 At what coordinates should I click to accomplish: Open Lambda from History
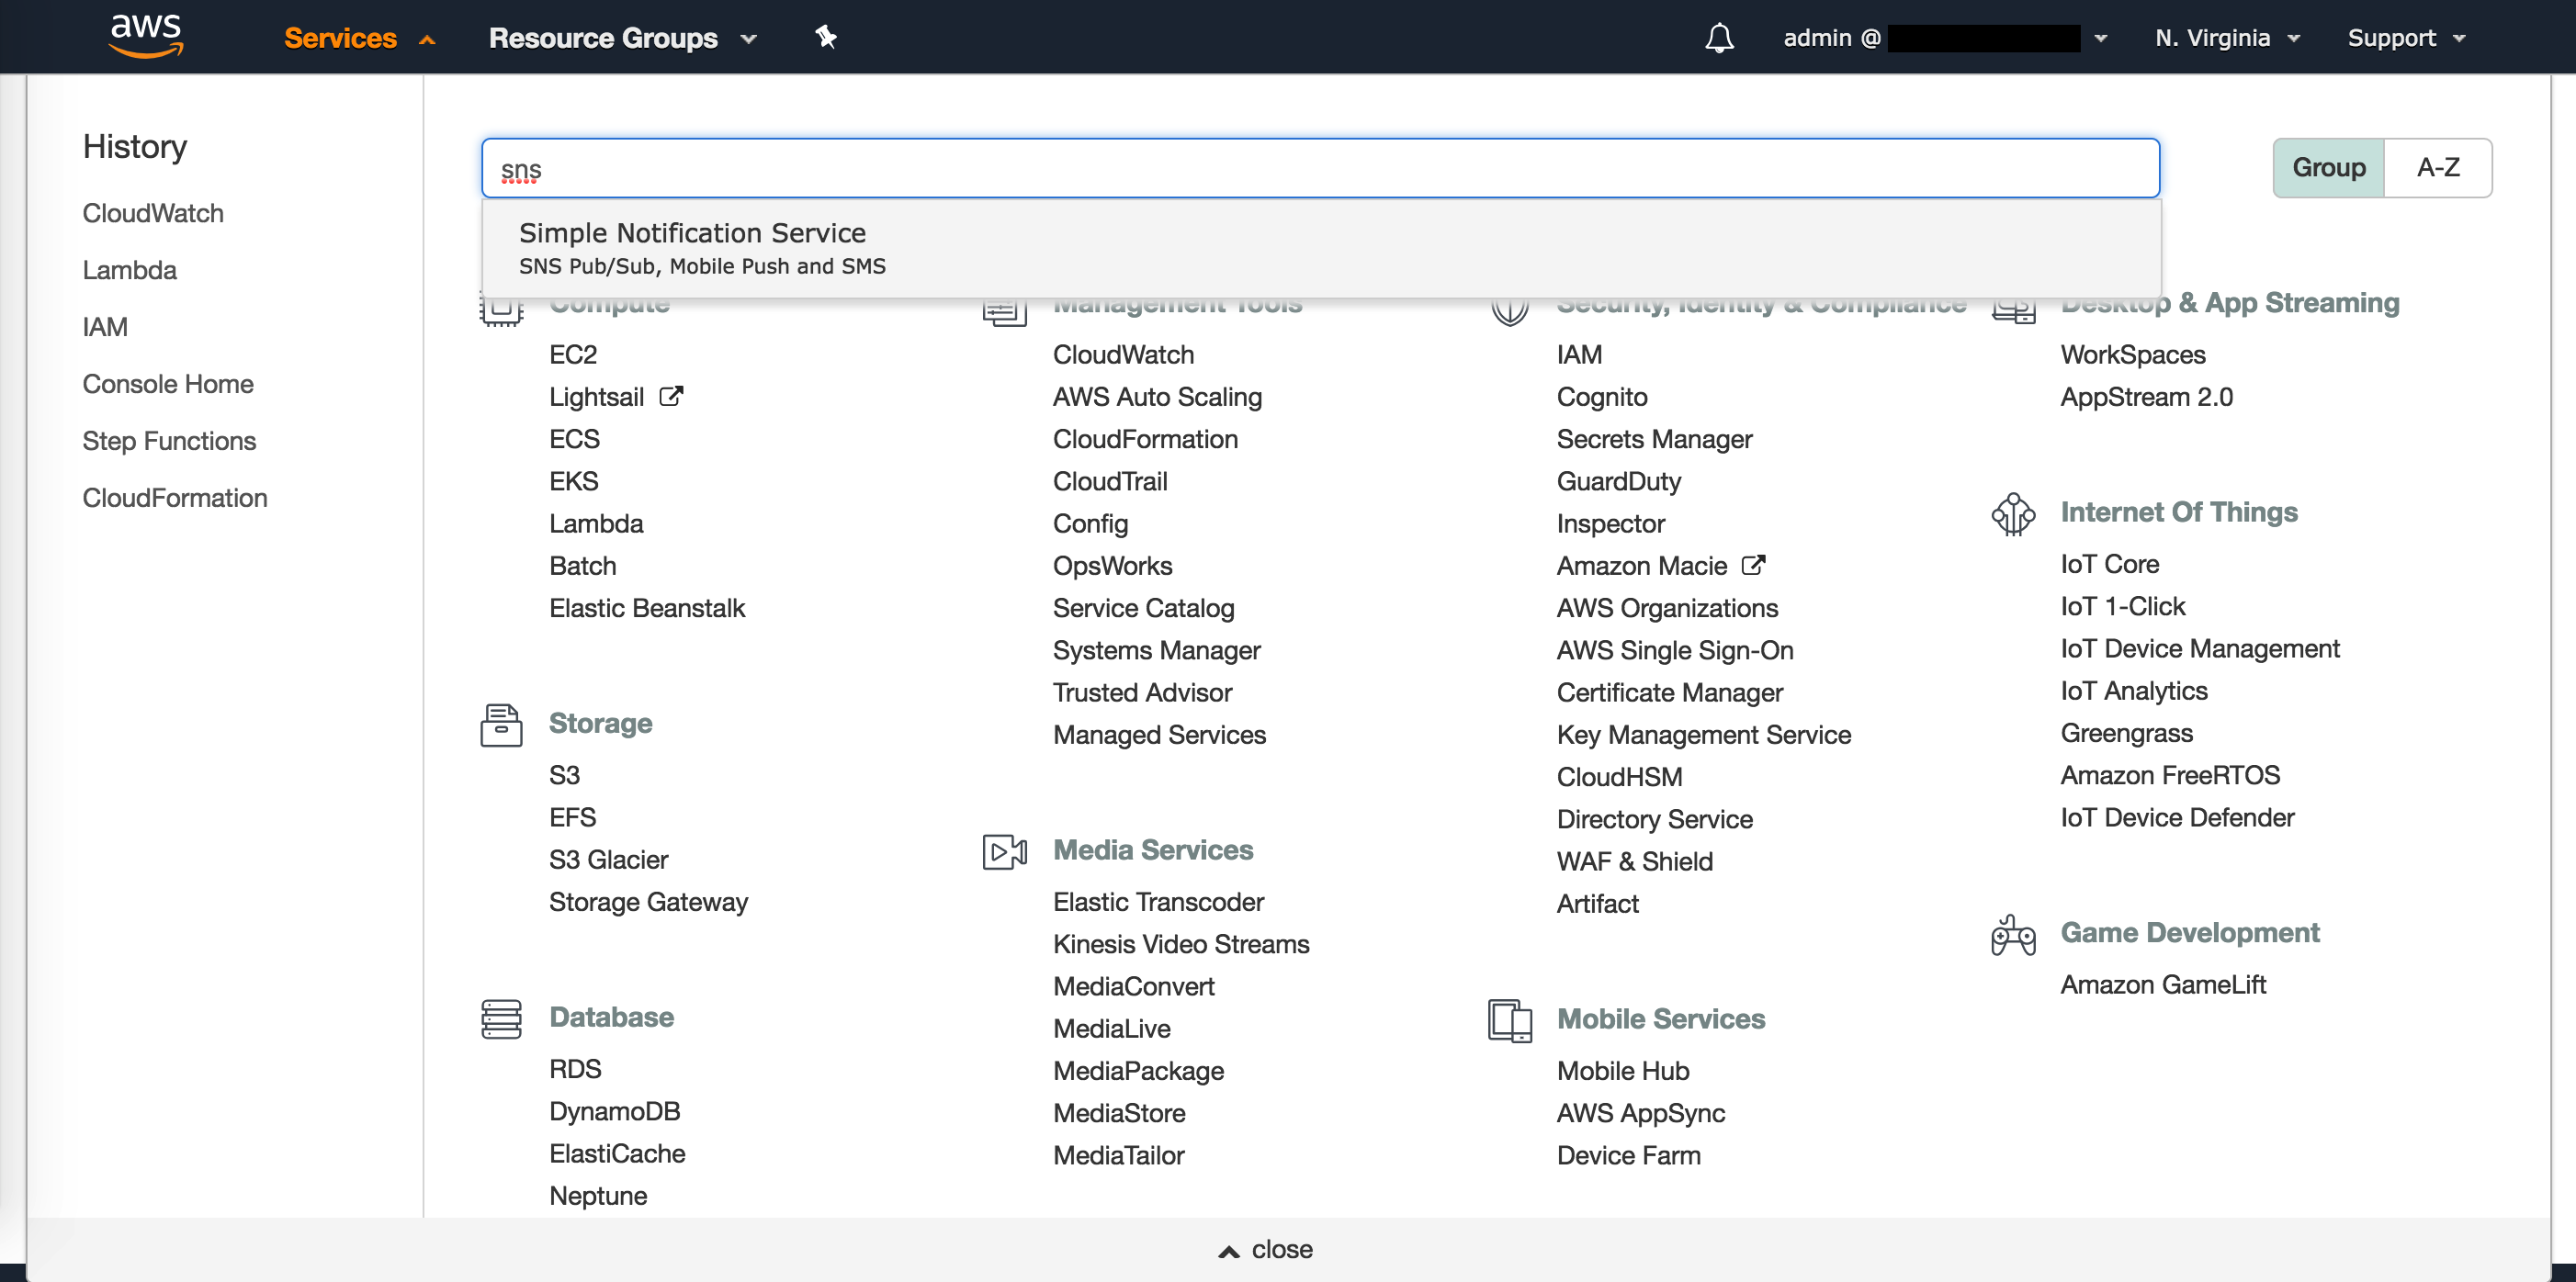129,270
